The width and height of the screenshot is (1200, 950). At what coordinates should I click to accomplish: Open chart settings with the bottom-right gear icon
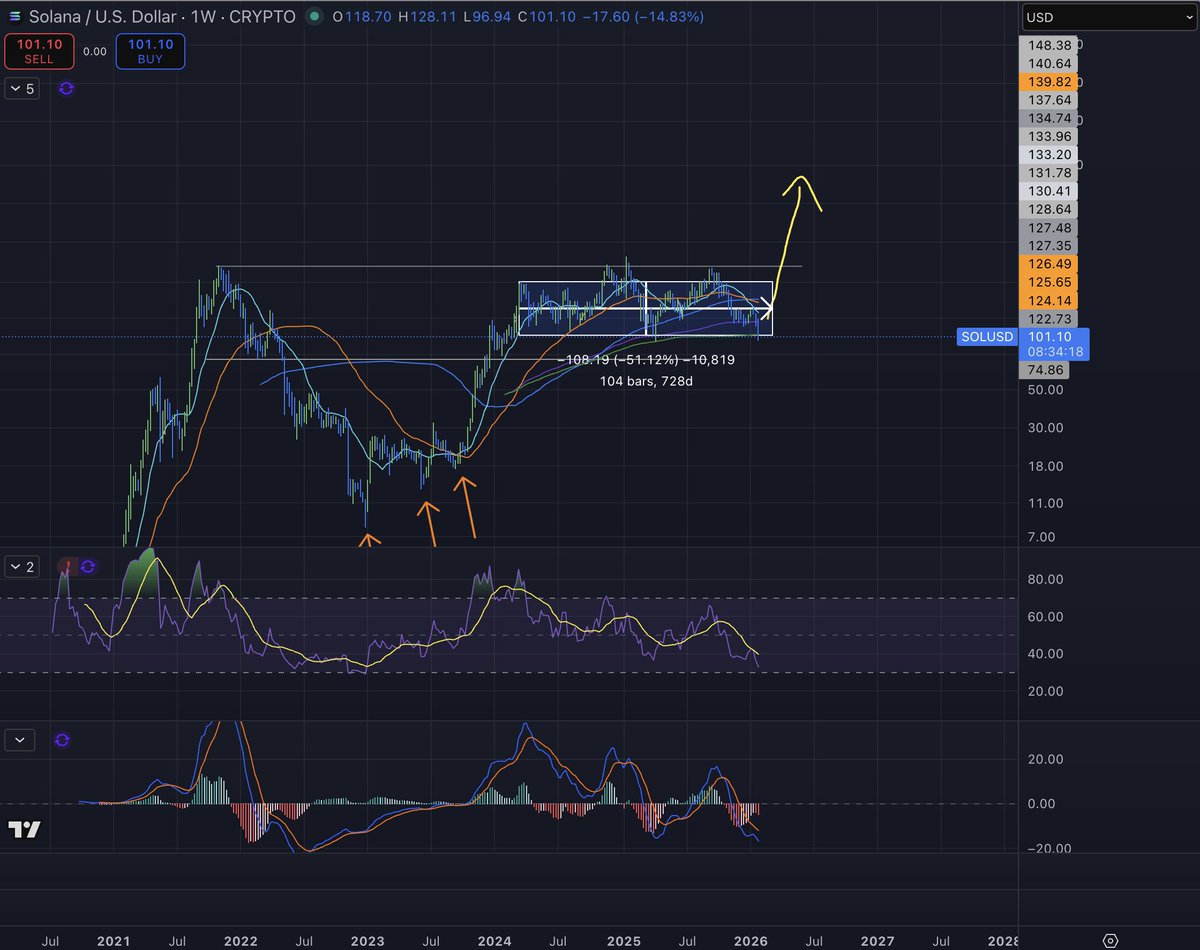(x=1110, y=940)
